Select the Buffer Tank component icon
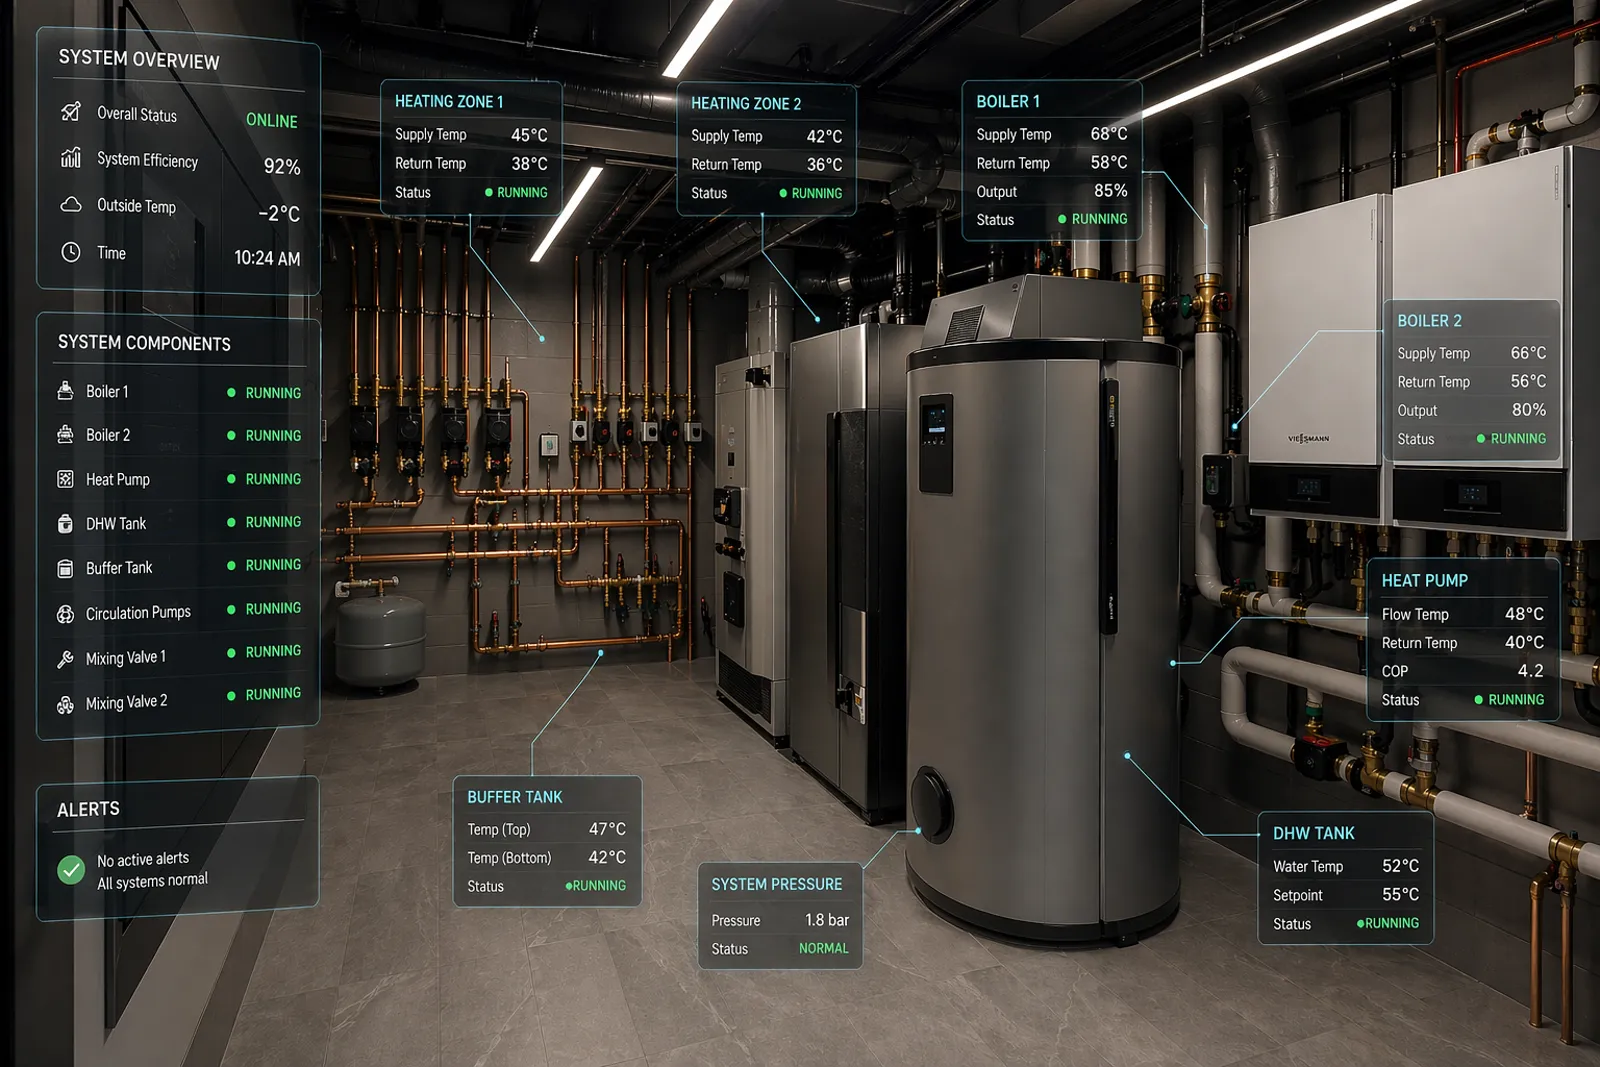 click(65, 568)
